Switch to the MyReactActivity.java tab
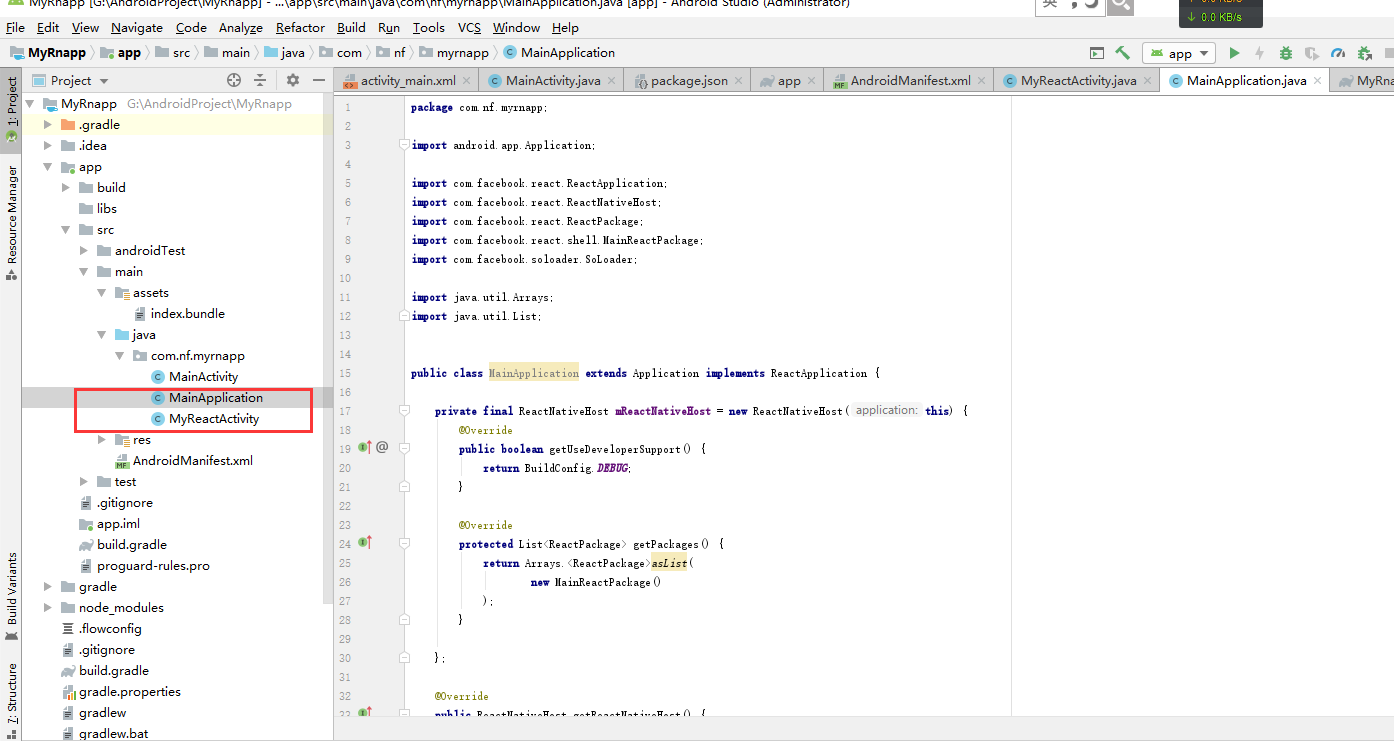 click(x=1078, y=81)
